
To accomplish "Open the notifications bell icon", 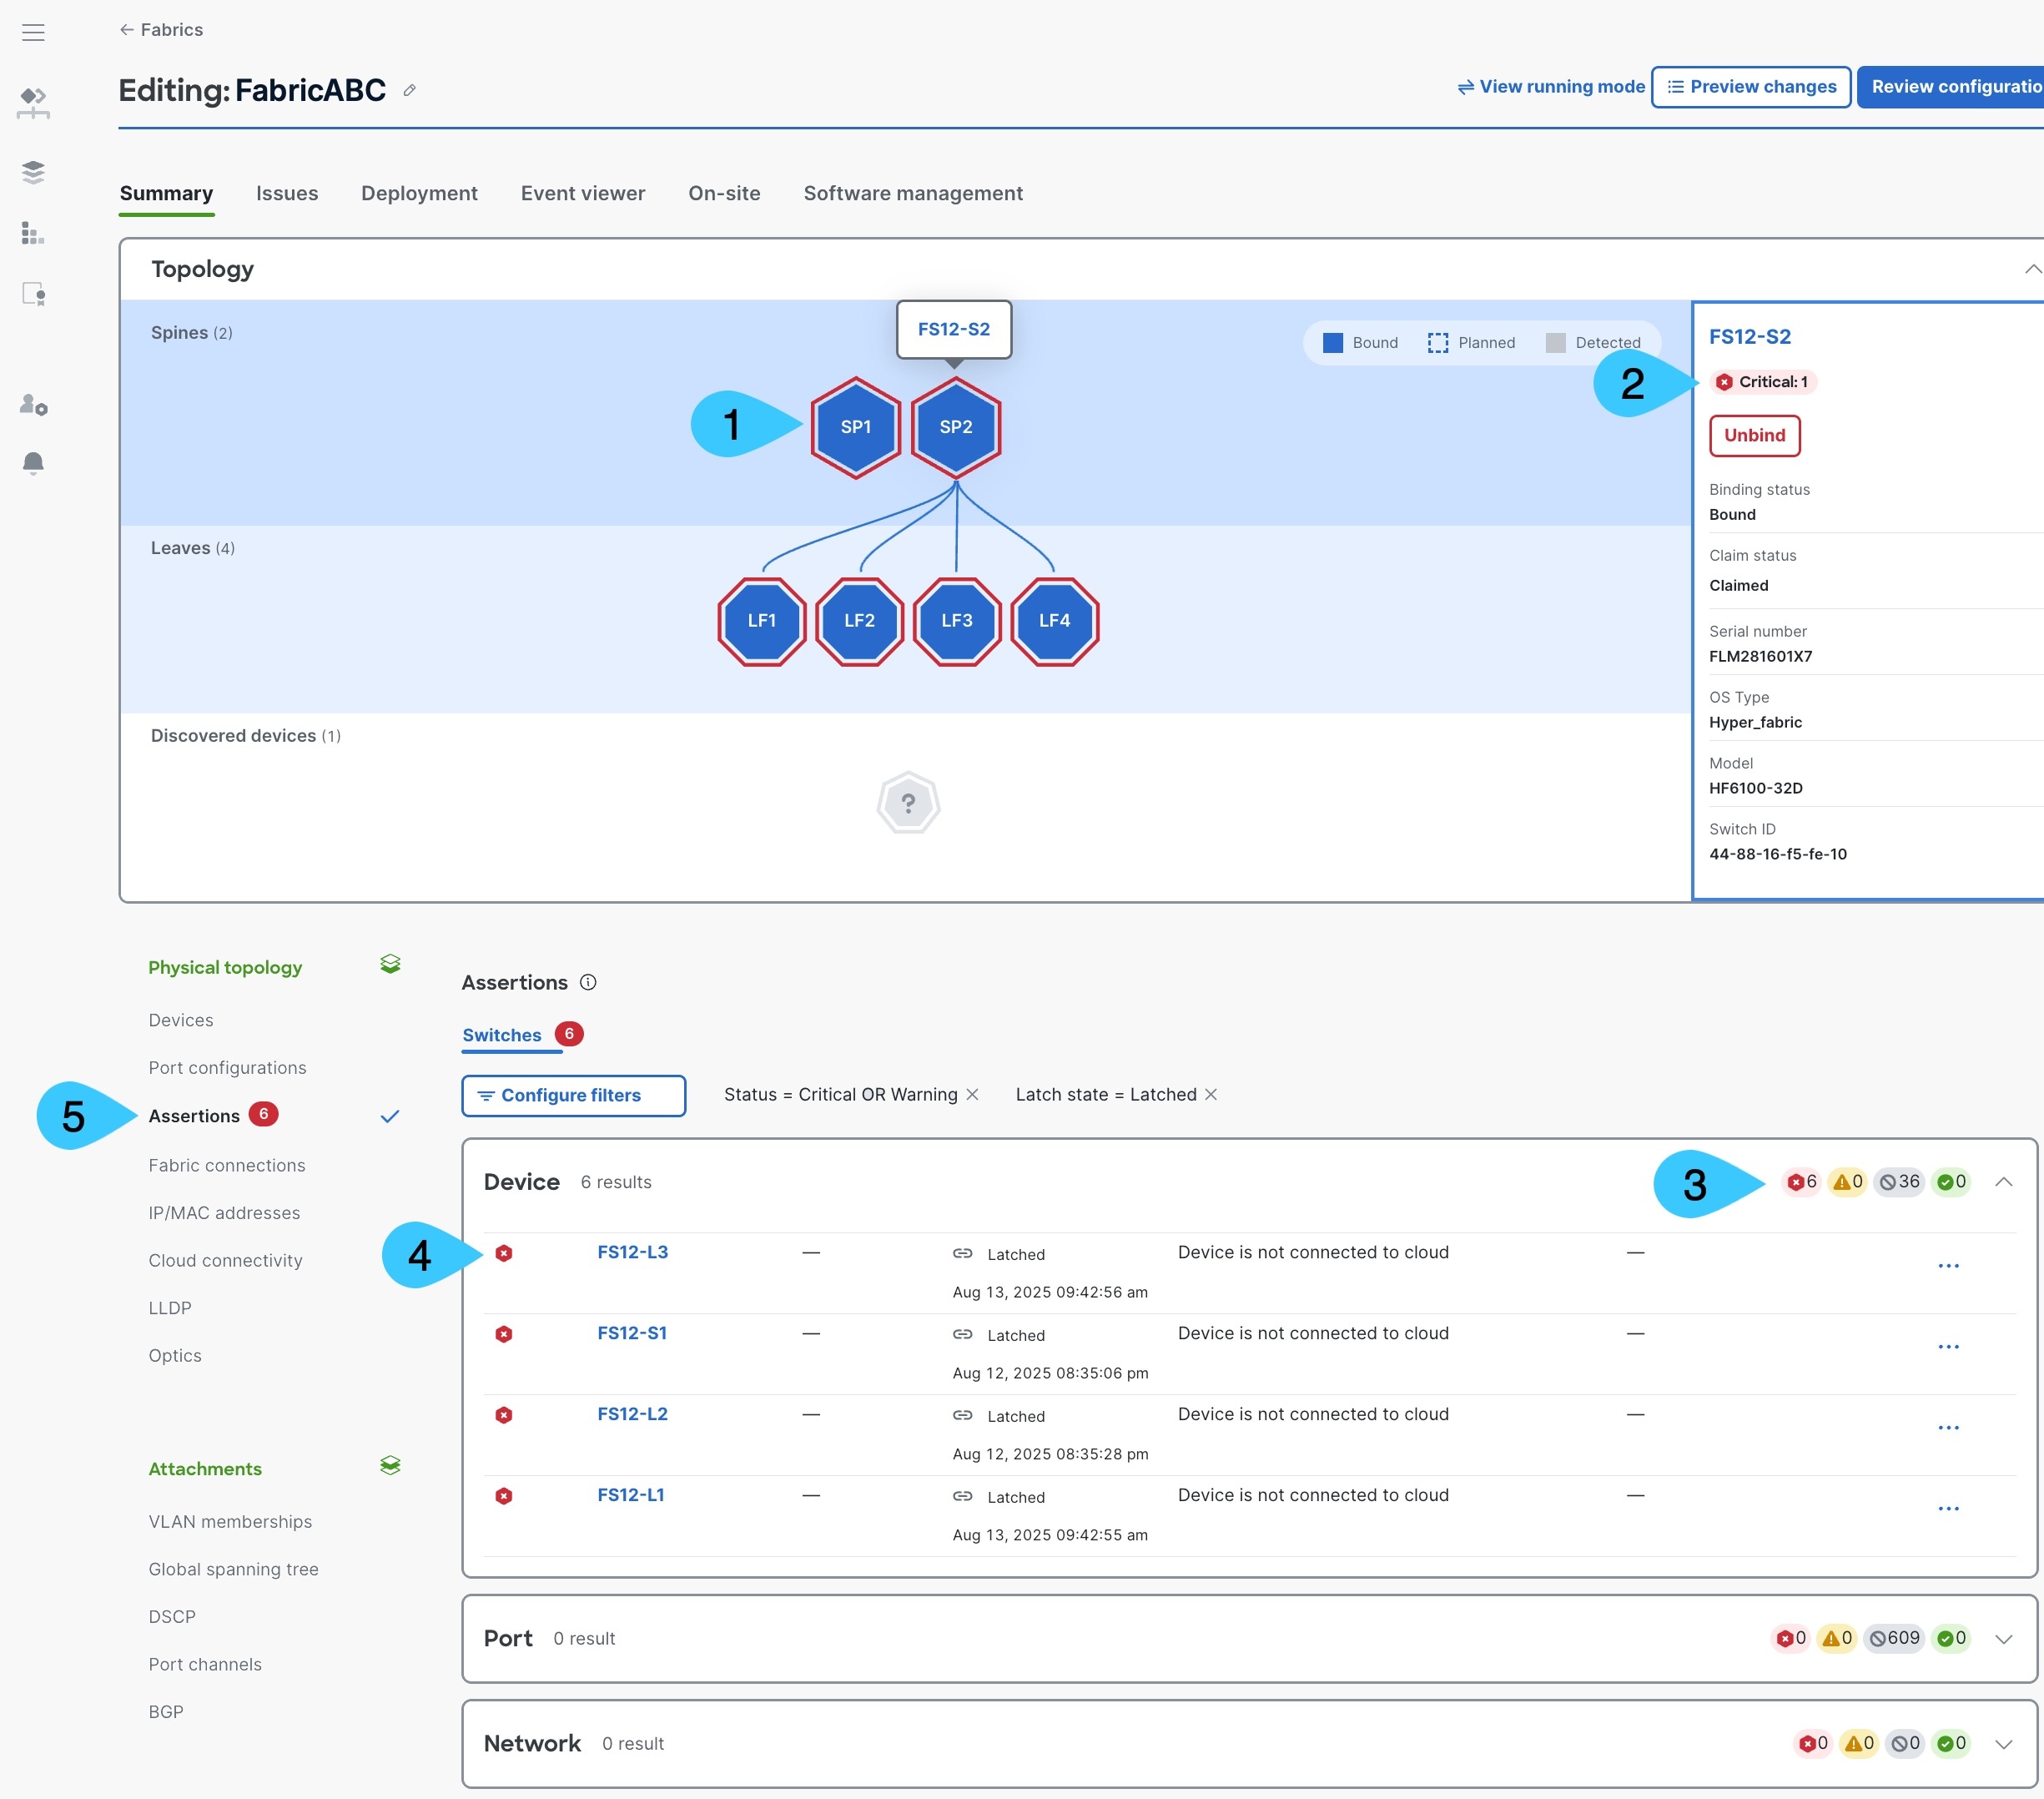I will [33, 463].
